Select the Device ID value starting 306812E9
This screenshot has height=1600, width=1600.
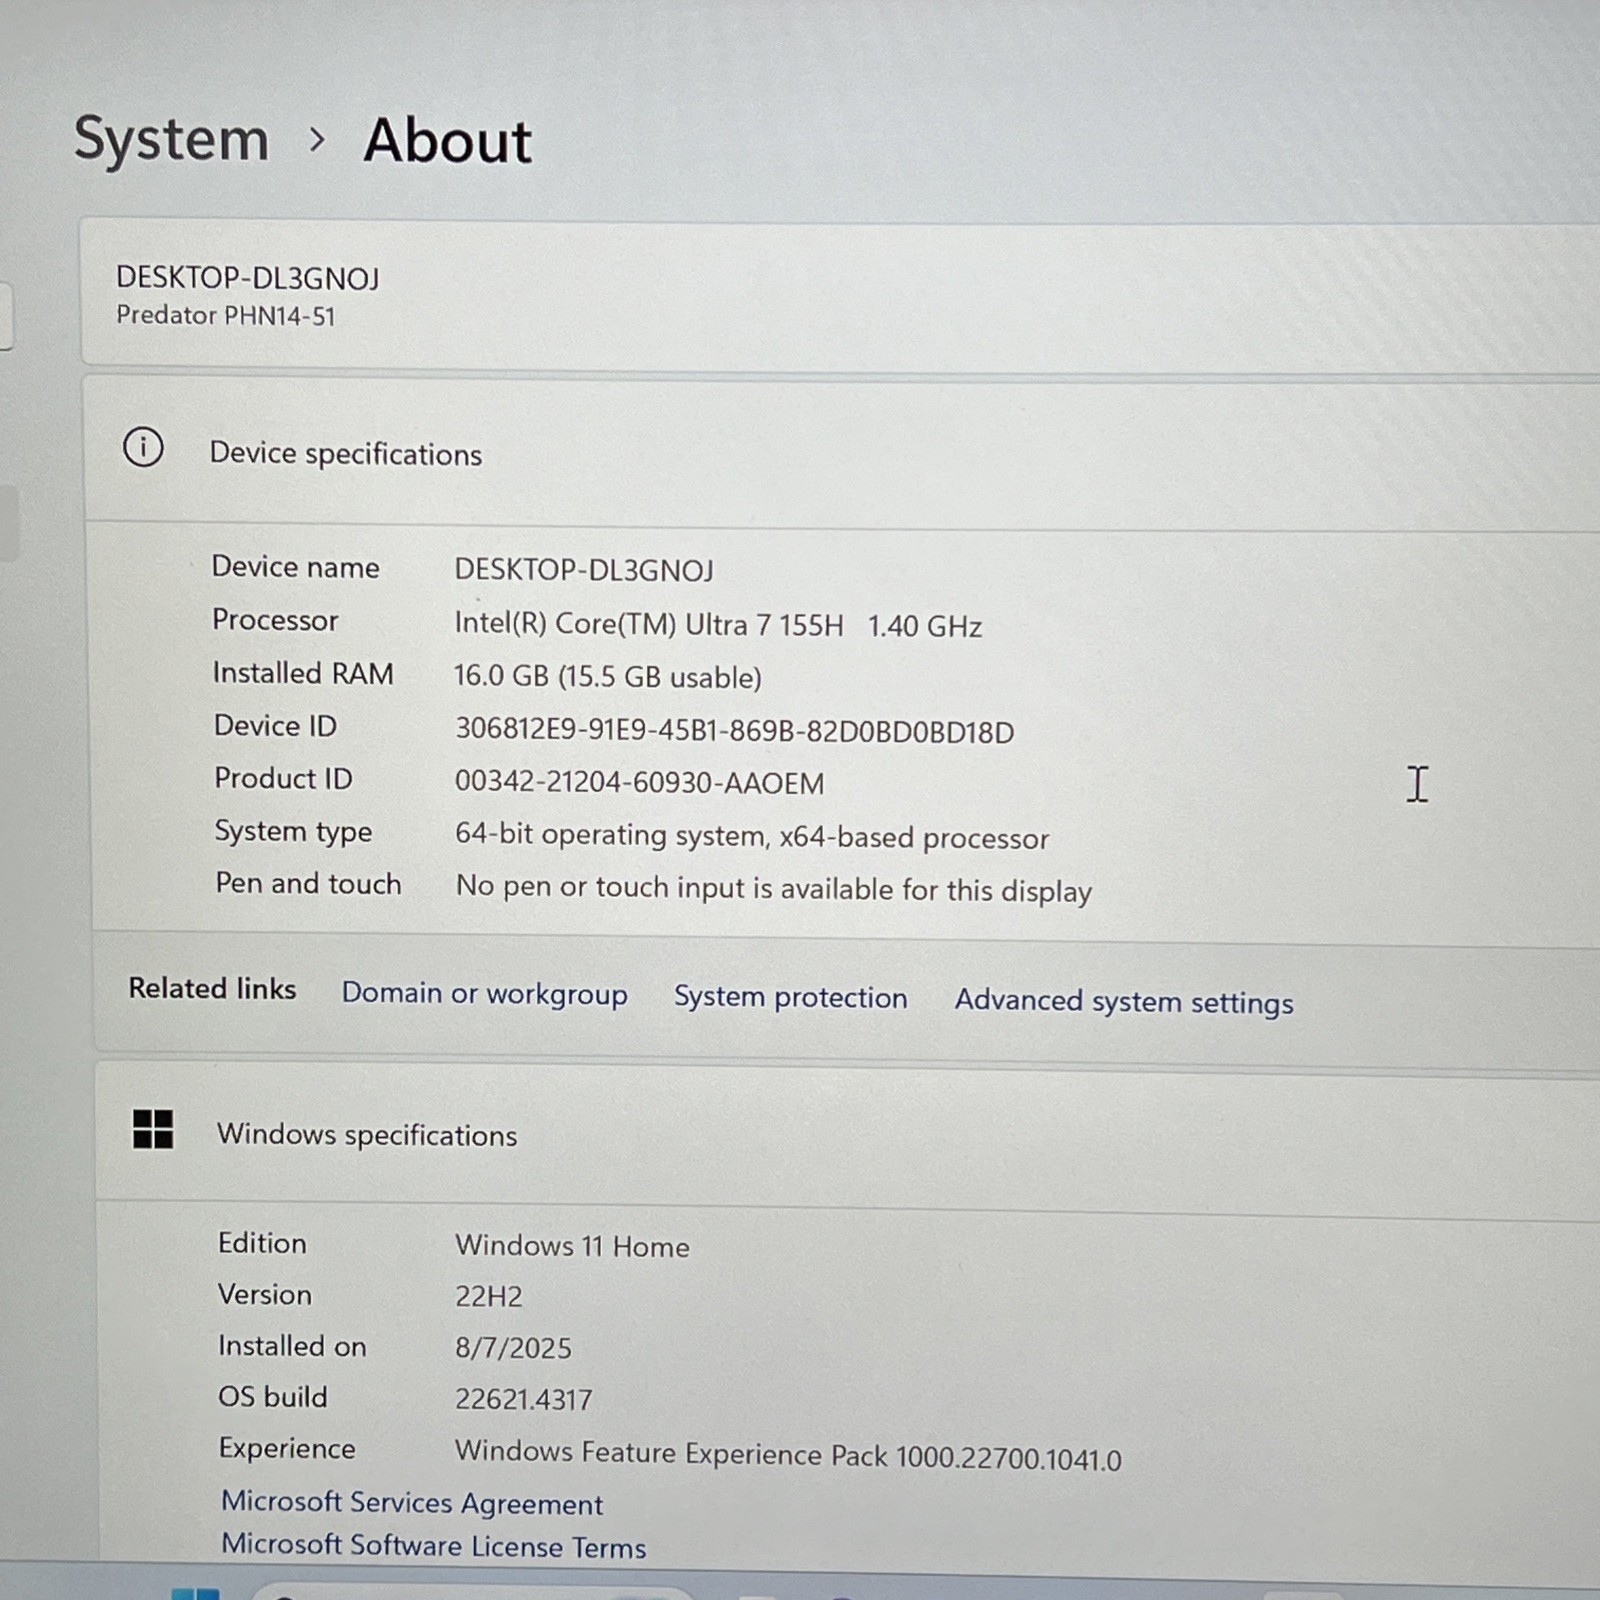tap(734, 731)
